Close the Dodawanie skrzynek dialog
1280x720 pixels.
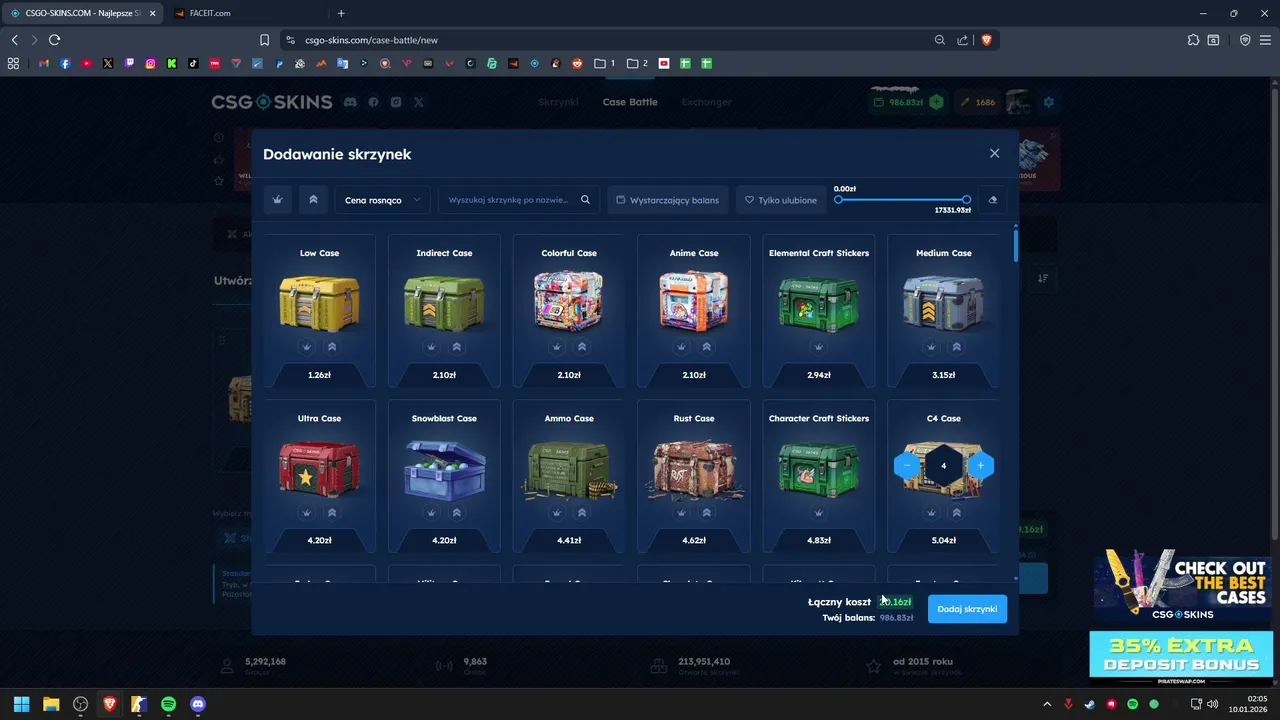(x=994, y=153)
